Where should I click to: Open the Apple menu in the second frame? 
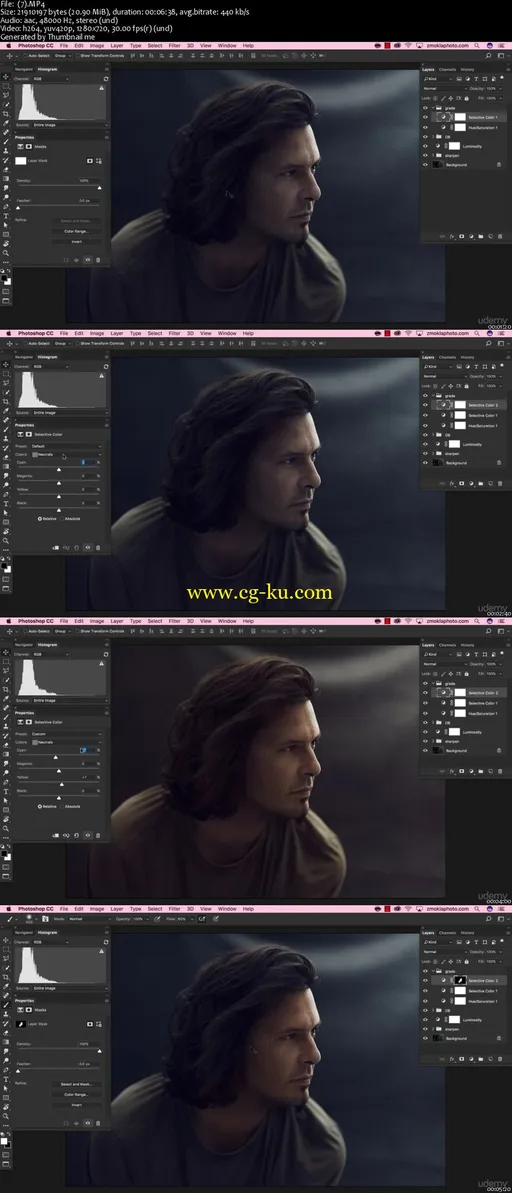8,333
